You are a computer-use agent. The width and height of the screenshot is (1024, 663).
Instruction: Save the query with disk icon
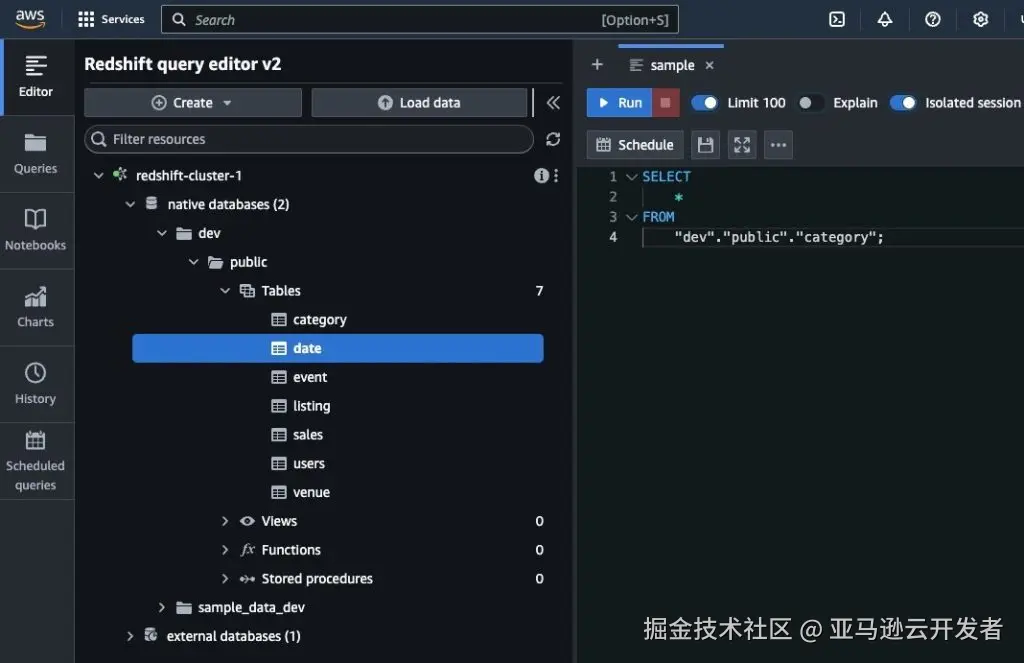coord(705,145)
